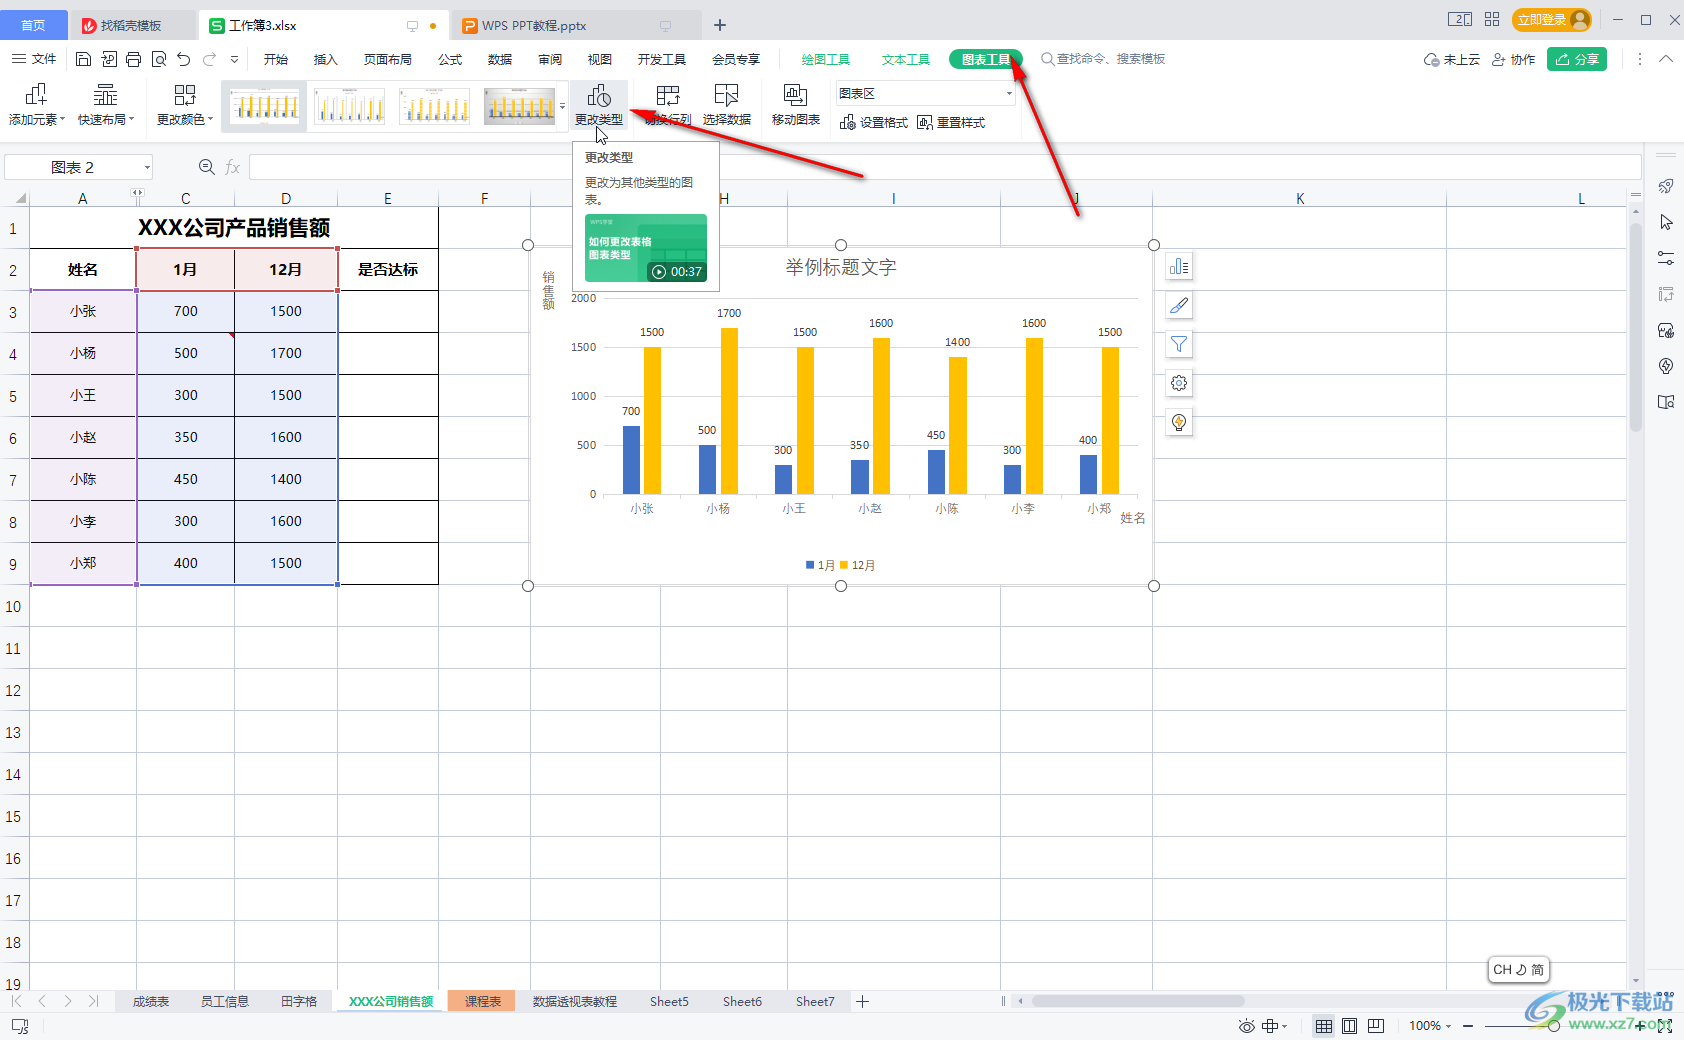The height and width of the screenshot is (1040, 1684).
Task: Click the insert function fx icon
Action: pos(233,167)
